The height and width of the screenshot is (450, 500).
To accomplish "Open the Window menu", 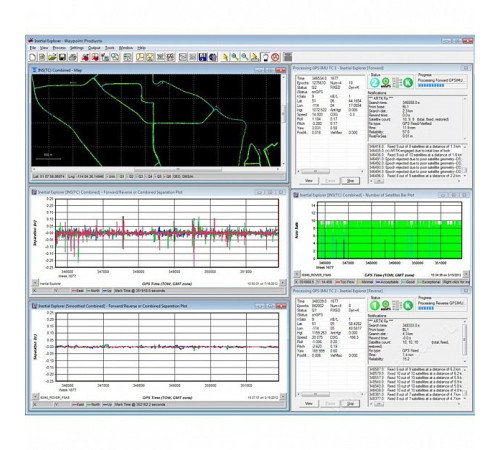I will [126, 48].
